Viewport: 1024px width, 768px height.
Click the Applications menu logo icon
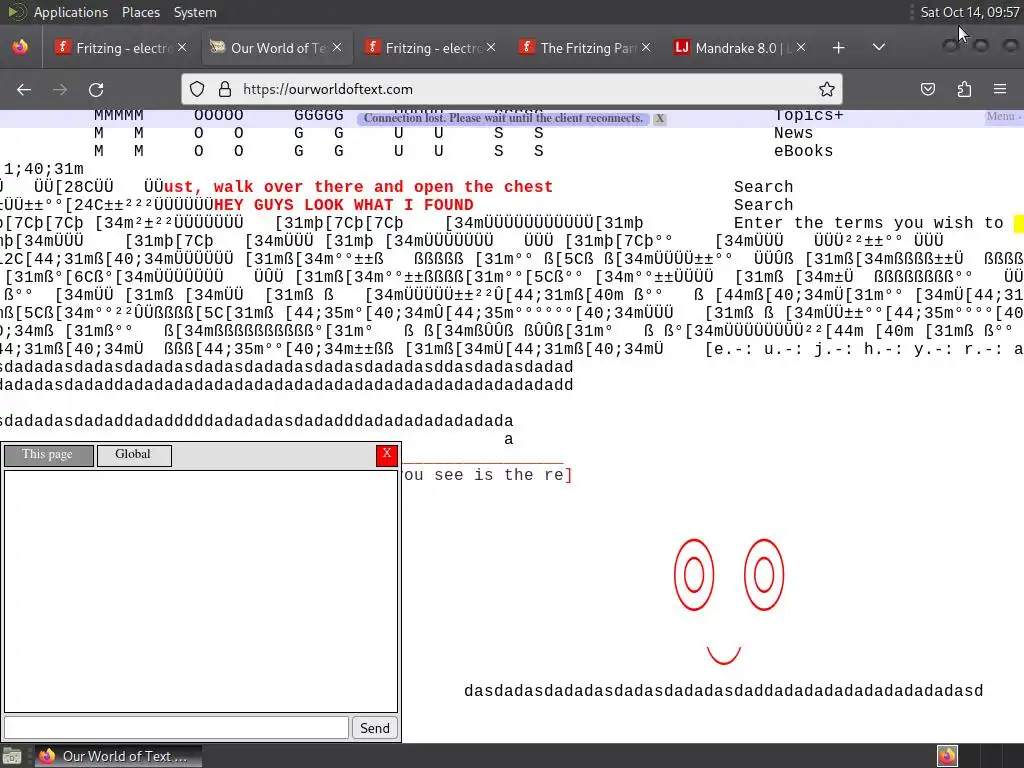[17, 12]
